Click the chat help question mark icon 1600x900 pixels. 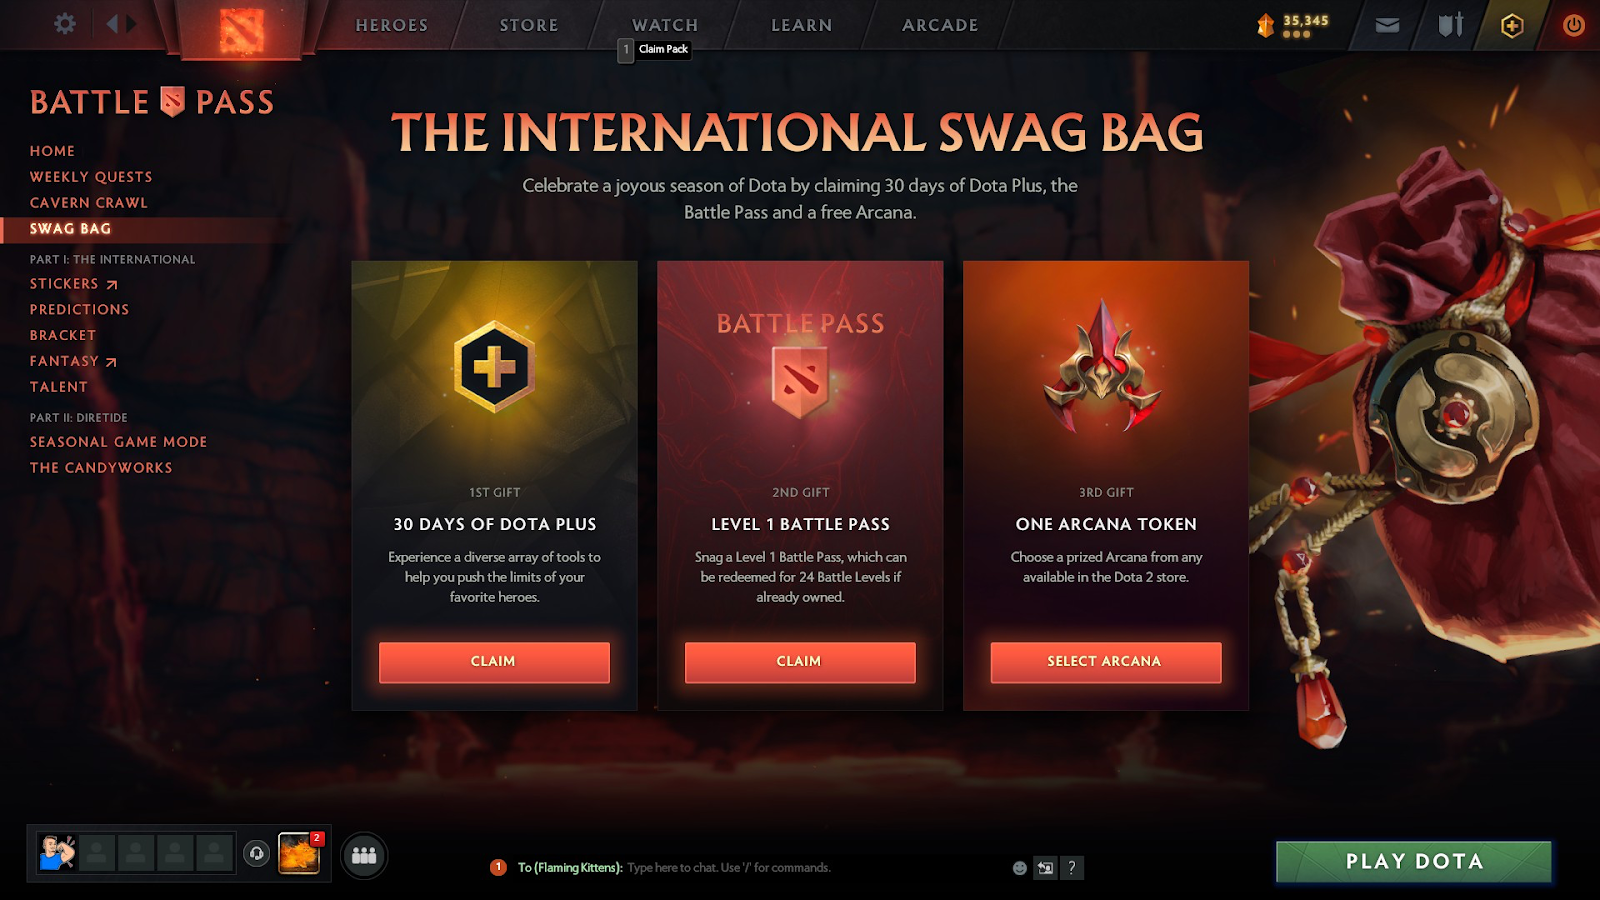pyautogui.click(x=1072, y=867)
